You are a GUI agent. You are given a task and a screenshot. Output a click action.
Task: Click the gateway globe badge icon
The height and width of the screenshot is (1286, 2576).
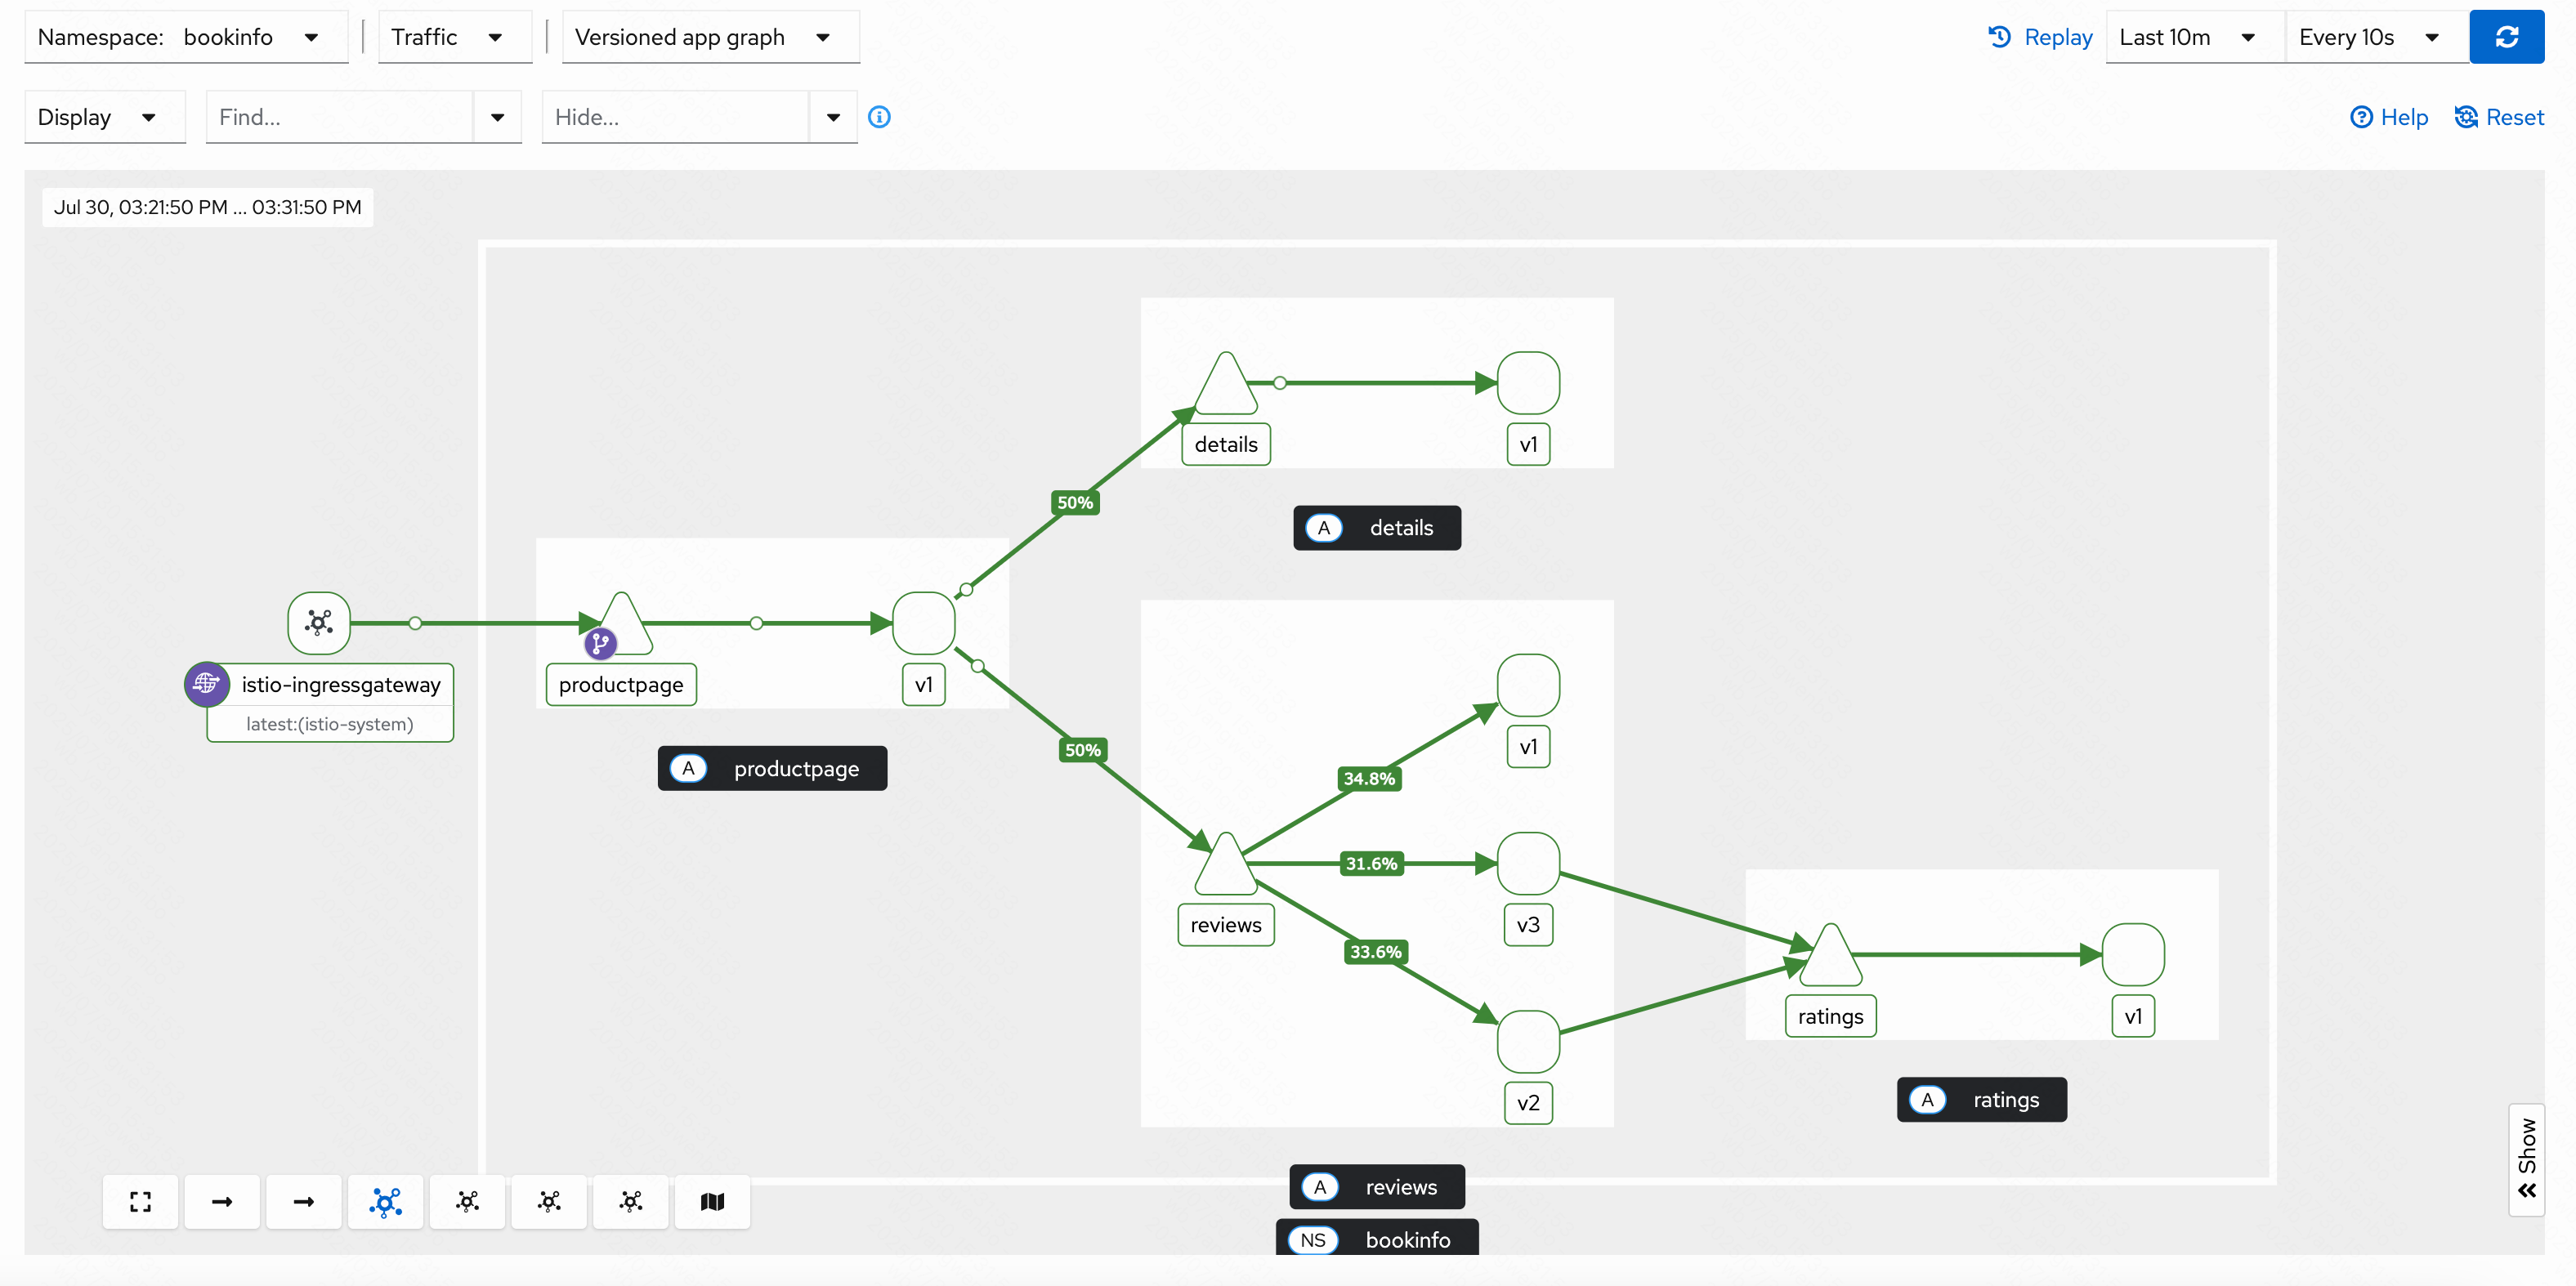click(x=207, y=684)
